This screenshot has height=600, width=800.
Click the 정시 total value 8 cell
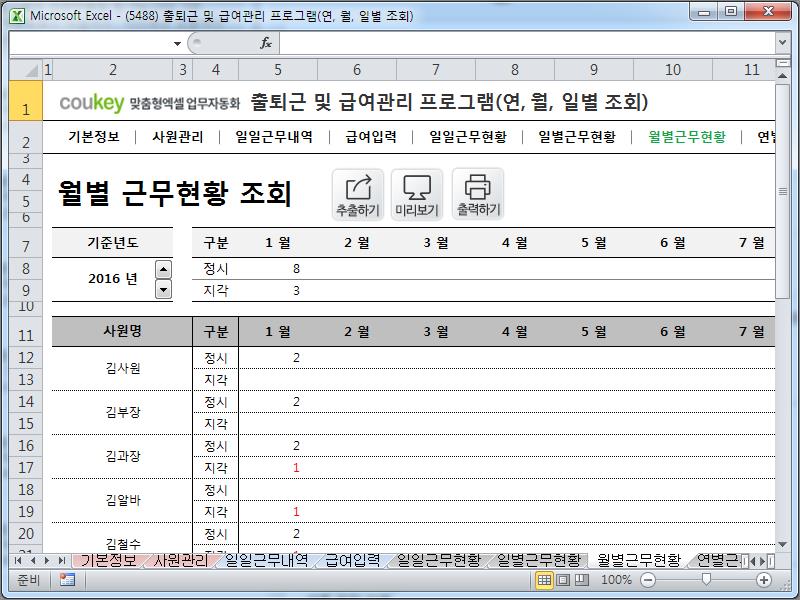pyautogui.click(x=278, y=269)
